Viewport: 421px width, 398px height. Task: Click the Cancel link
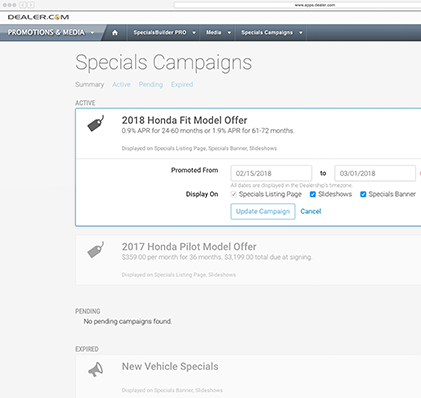(311, 211)
